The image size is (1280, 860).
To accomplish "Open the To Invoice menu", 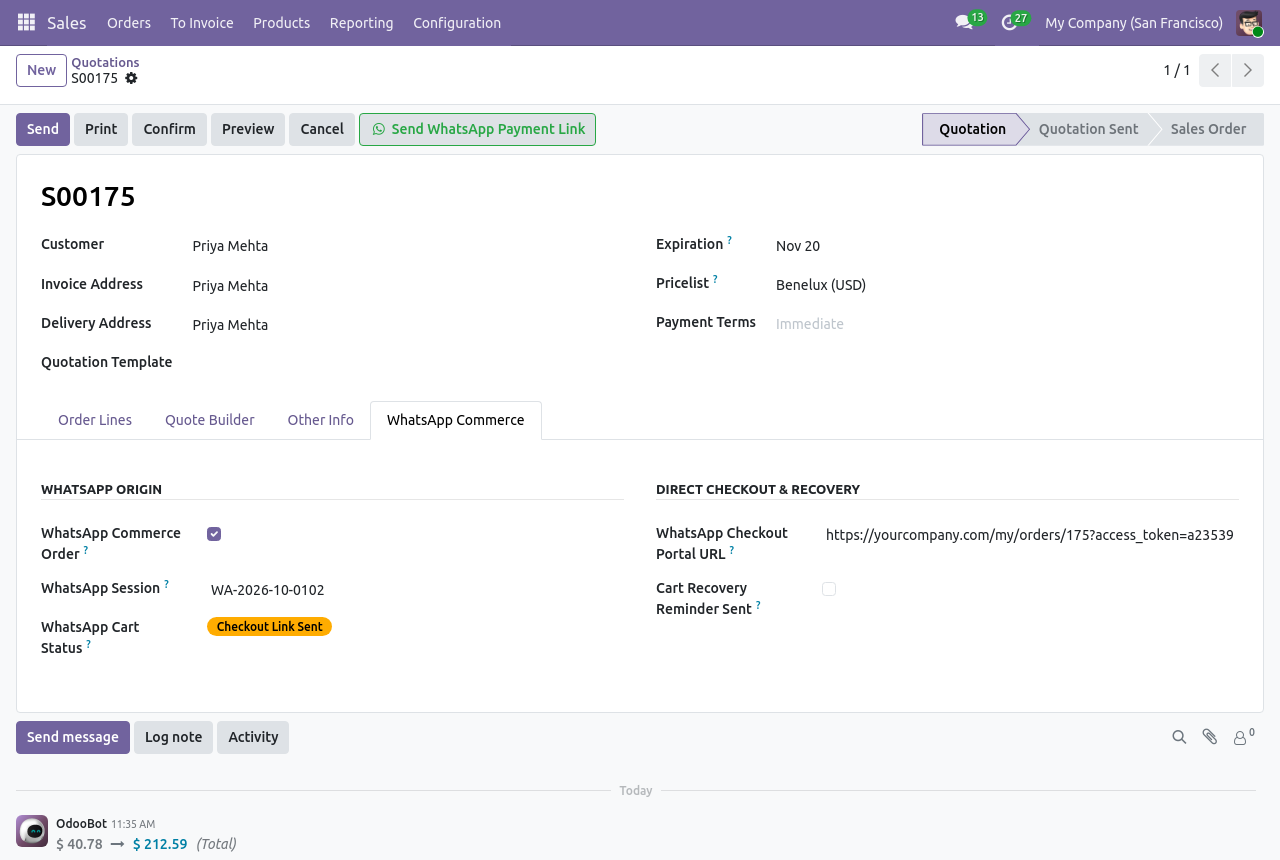I will (202, 22).
